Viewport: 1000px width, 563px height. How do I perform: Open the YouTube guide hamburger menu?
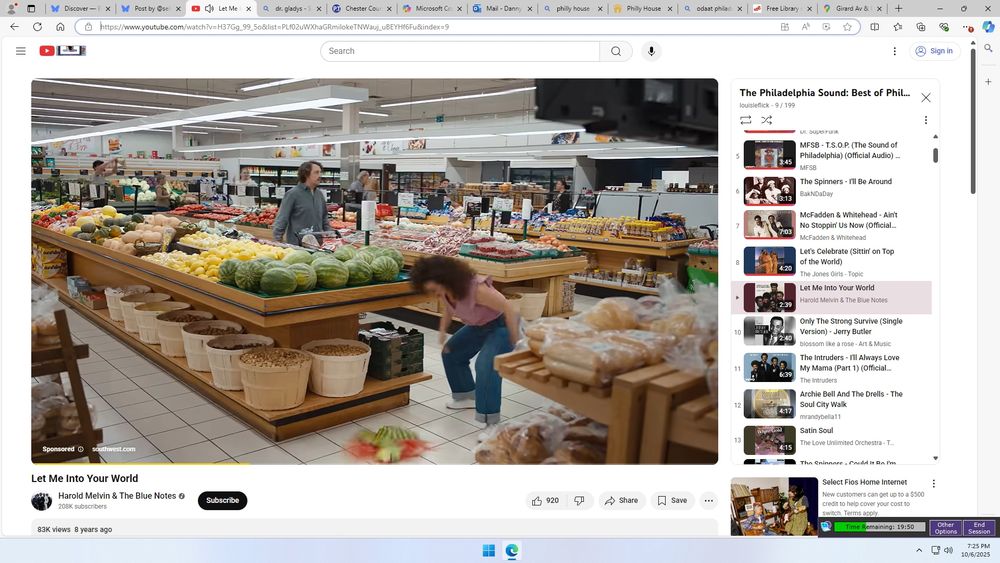(21, 51)
